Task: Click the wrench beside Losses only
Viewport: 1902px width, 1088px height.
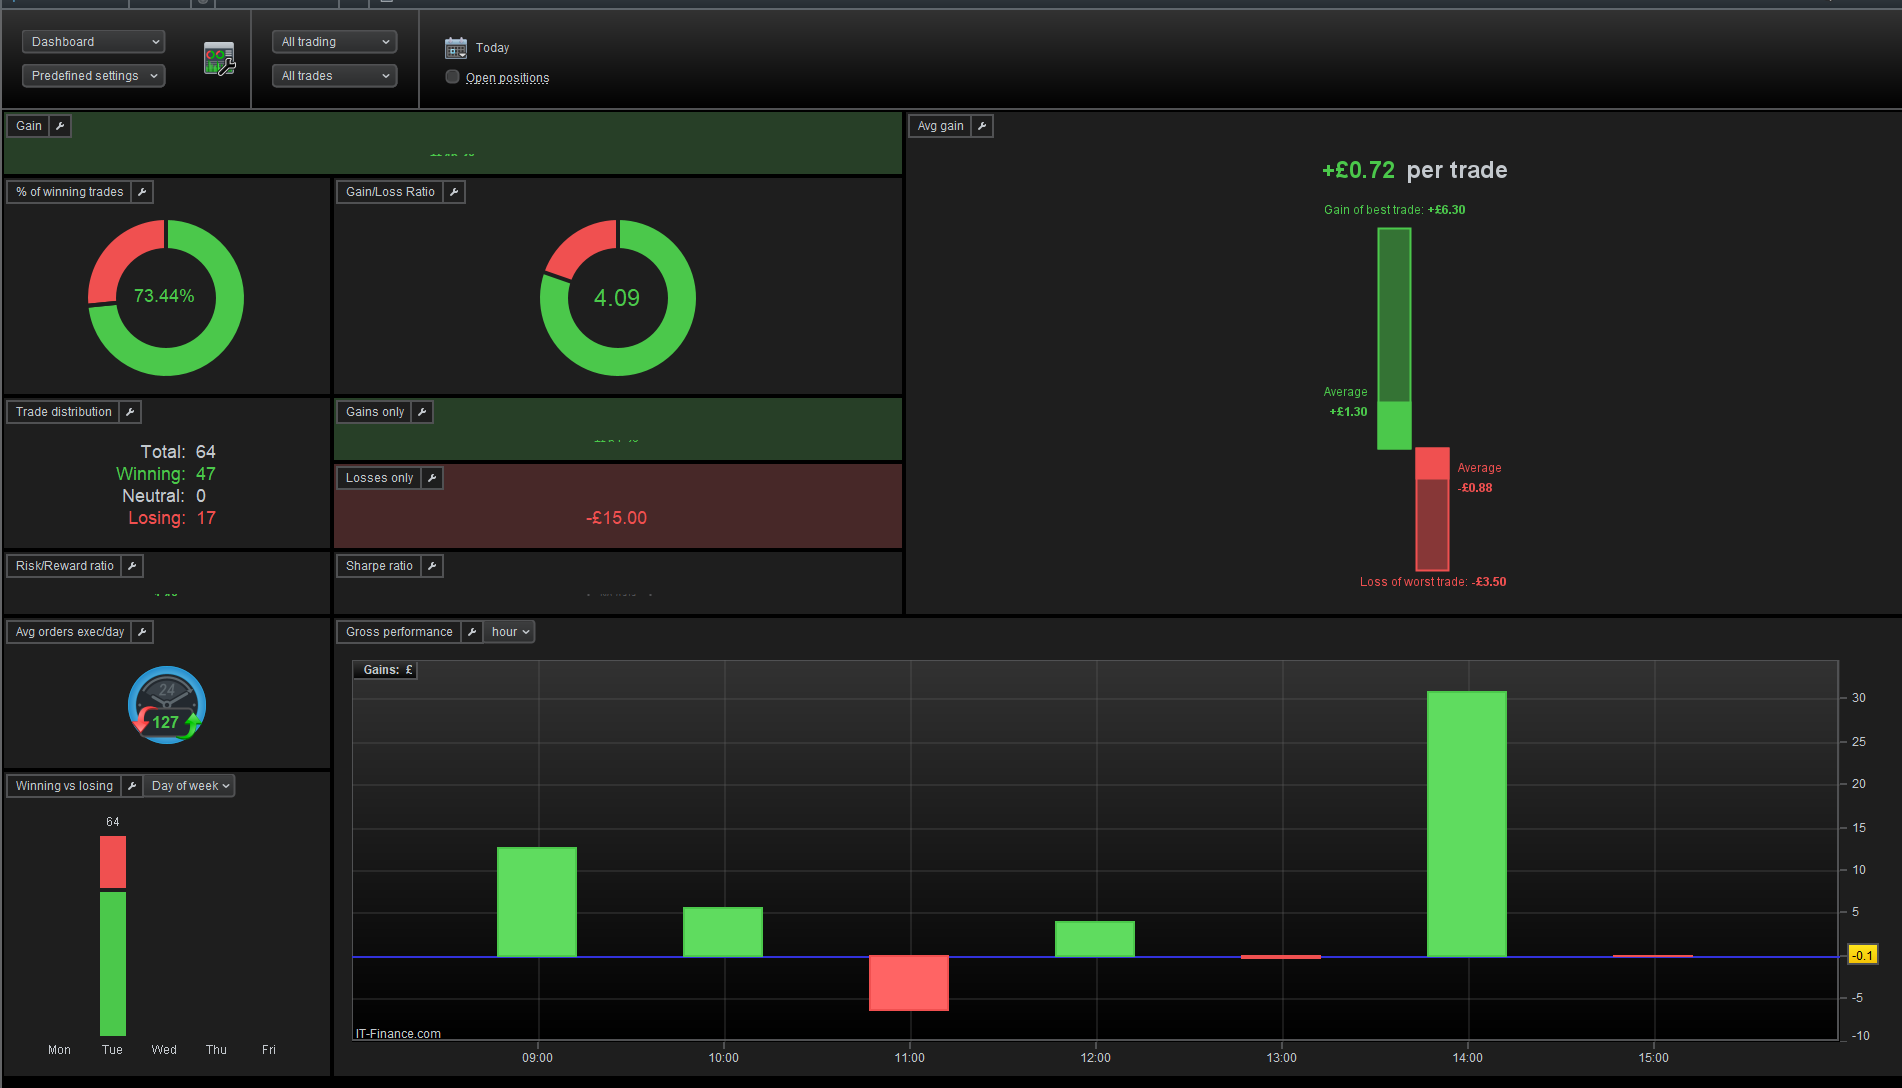Action: (x=432, y=478)
